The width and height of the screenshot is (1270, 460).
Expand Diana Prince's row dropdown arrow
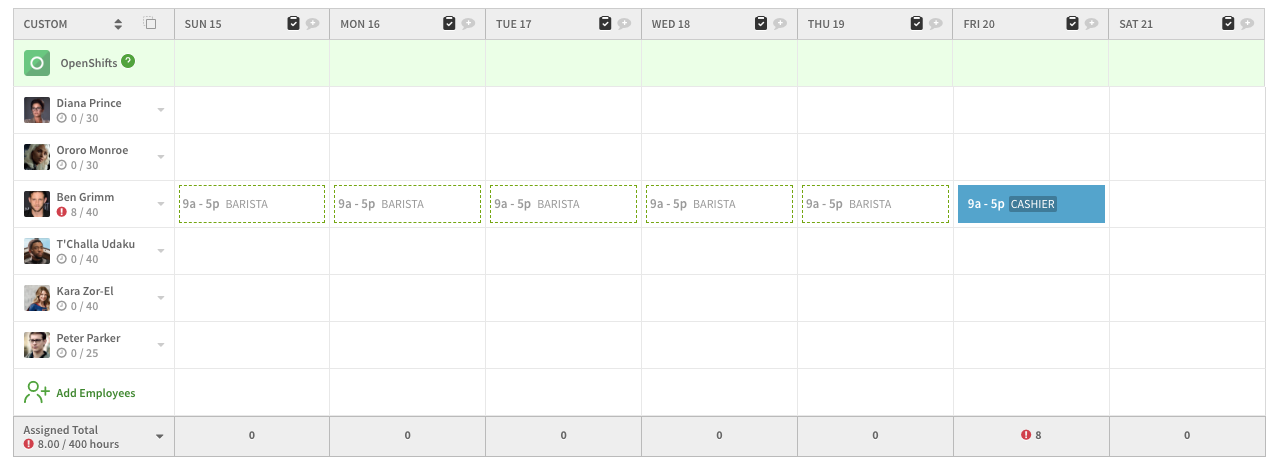(x=160, y=110)
